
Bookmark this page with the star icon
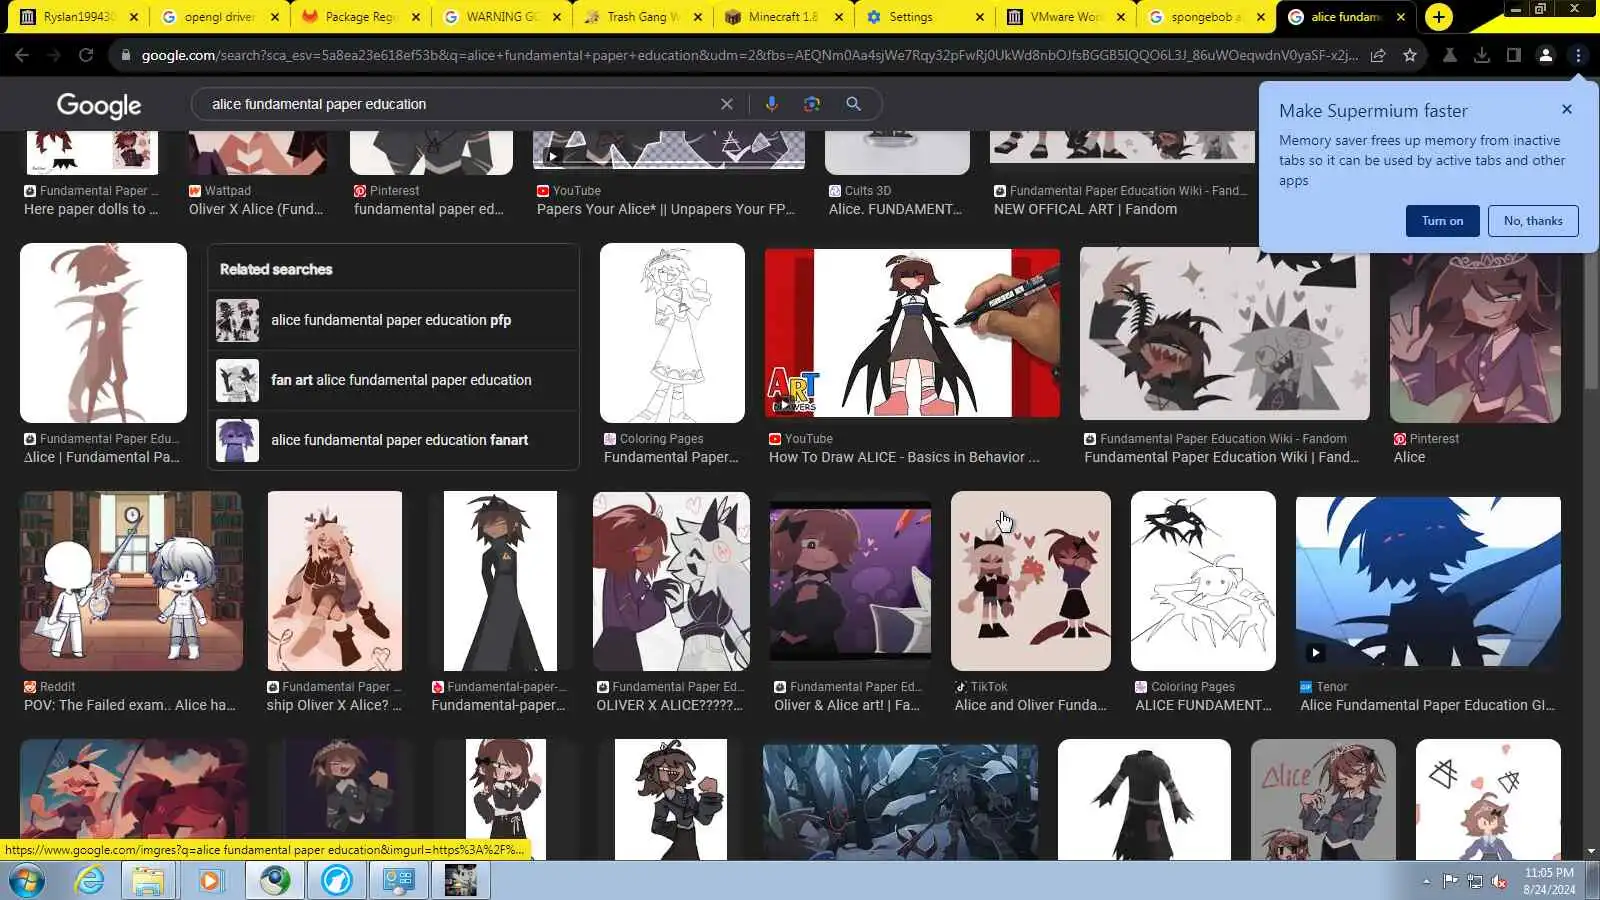[1410, 55]
